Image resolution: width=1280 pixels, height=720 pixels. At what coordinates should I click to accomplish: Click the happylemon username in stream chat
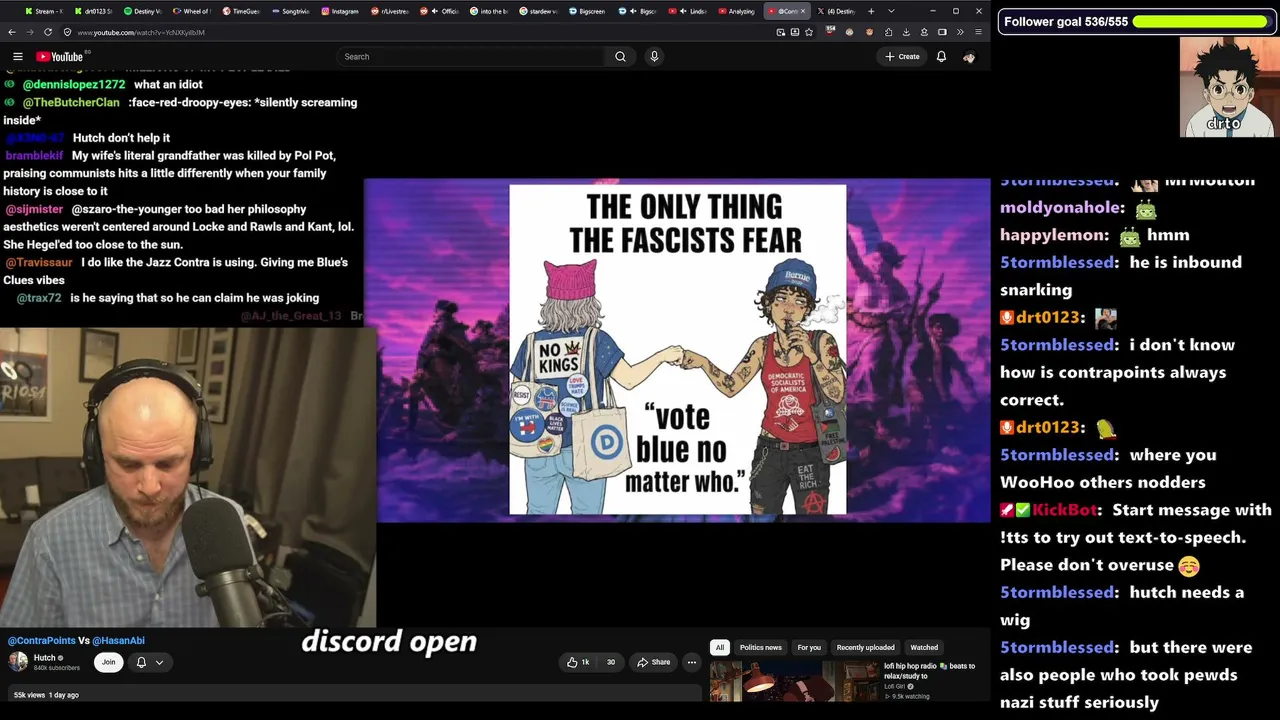(x=1054, y=235)
